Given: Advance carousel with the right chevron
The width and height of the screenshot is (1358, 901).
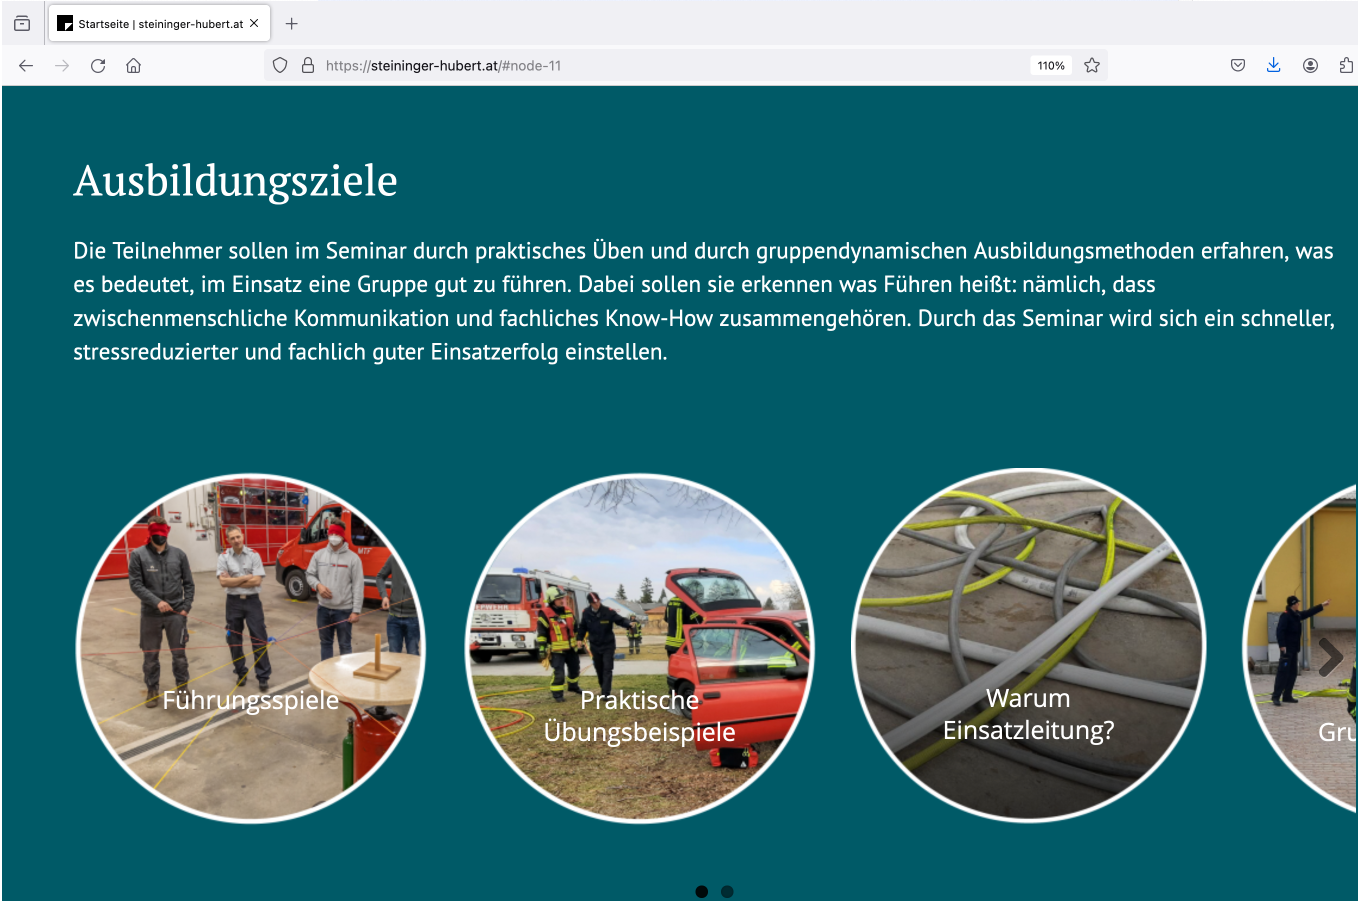Looking at the screenshot, I should pyautogui.click(x=1329, y=657).
